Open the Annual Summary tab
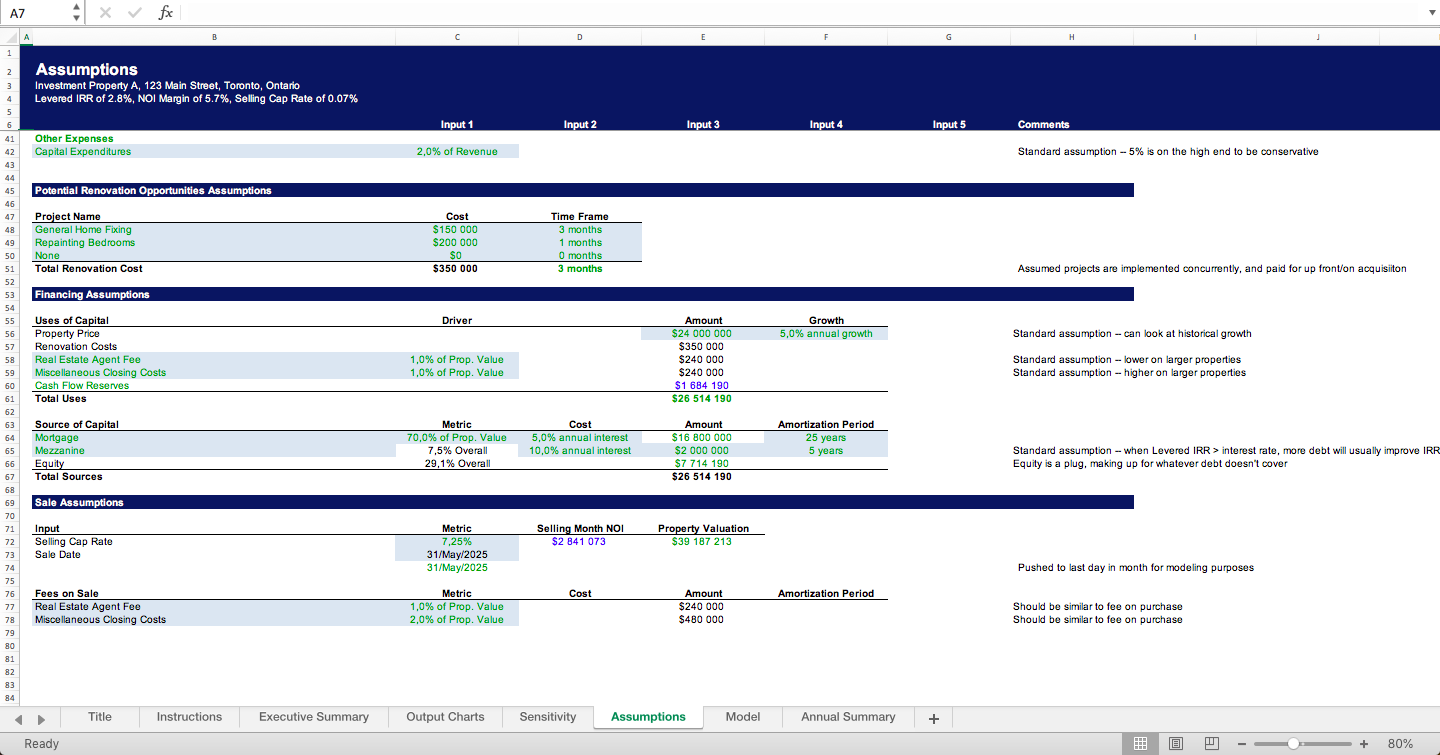This screenshot has height=755, width=1440. point(847,717)
